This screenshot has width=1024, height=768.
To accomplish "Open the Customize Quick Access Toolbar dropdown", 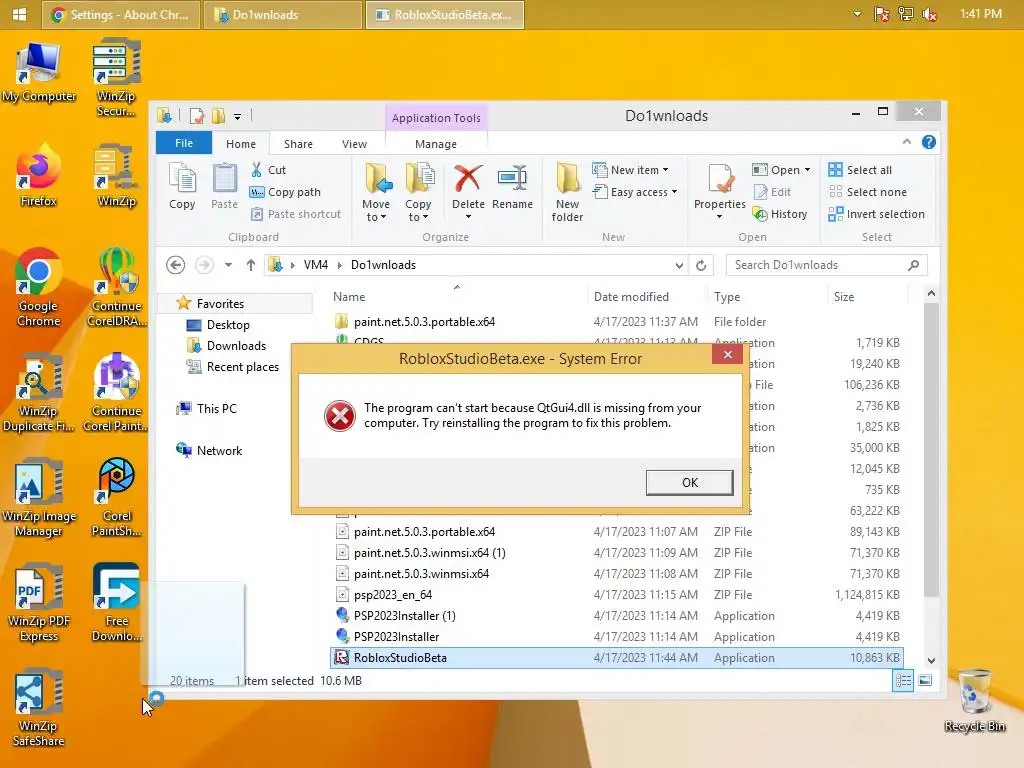I will [237, 117].
